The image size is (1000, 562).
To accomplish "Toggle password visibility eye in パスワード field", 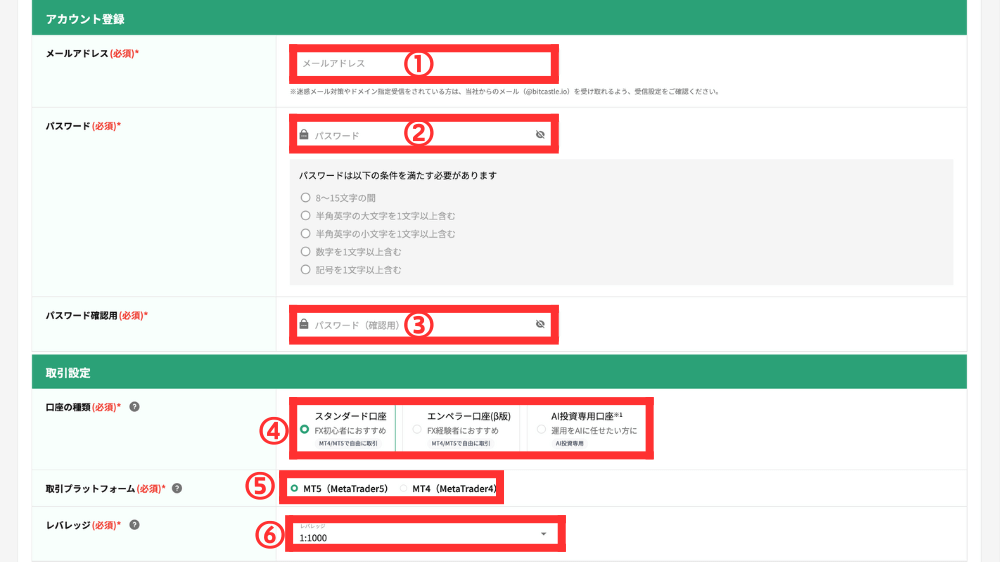I will [x=540, y=135].
